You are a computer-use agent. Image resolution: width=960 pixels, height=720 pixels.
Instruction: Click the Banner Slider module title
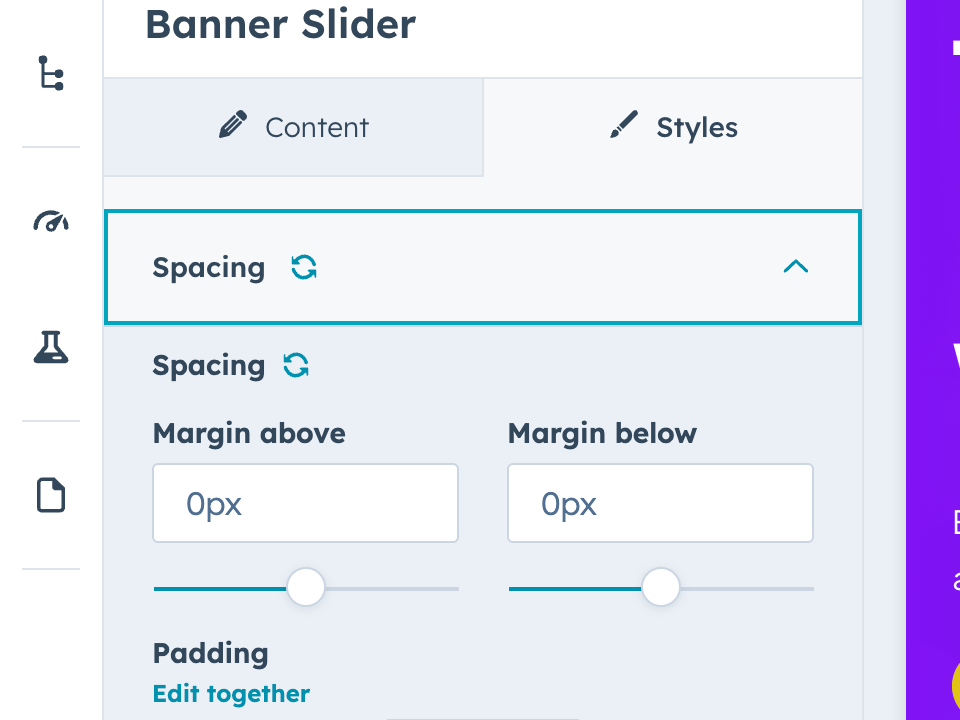tap(280, 25)
